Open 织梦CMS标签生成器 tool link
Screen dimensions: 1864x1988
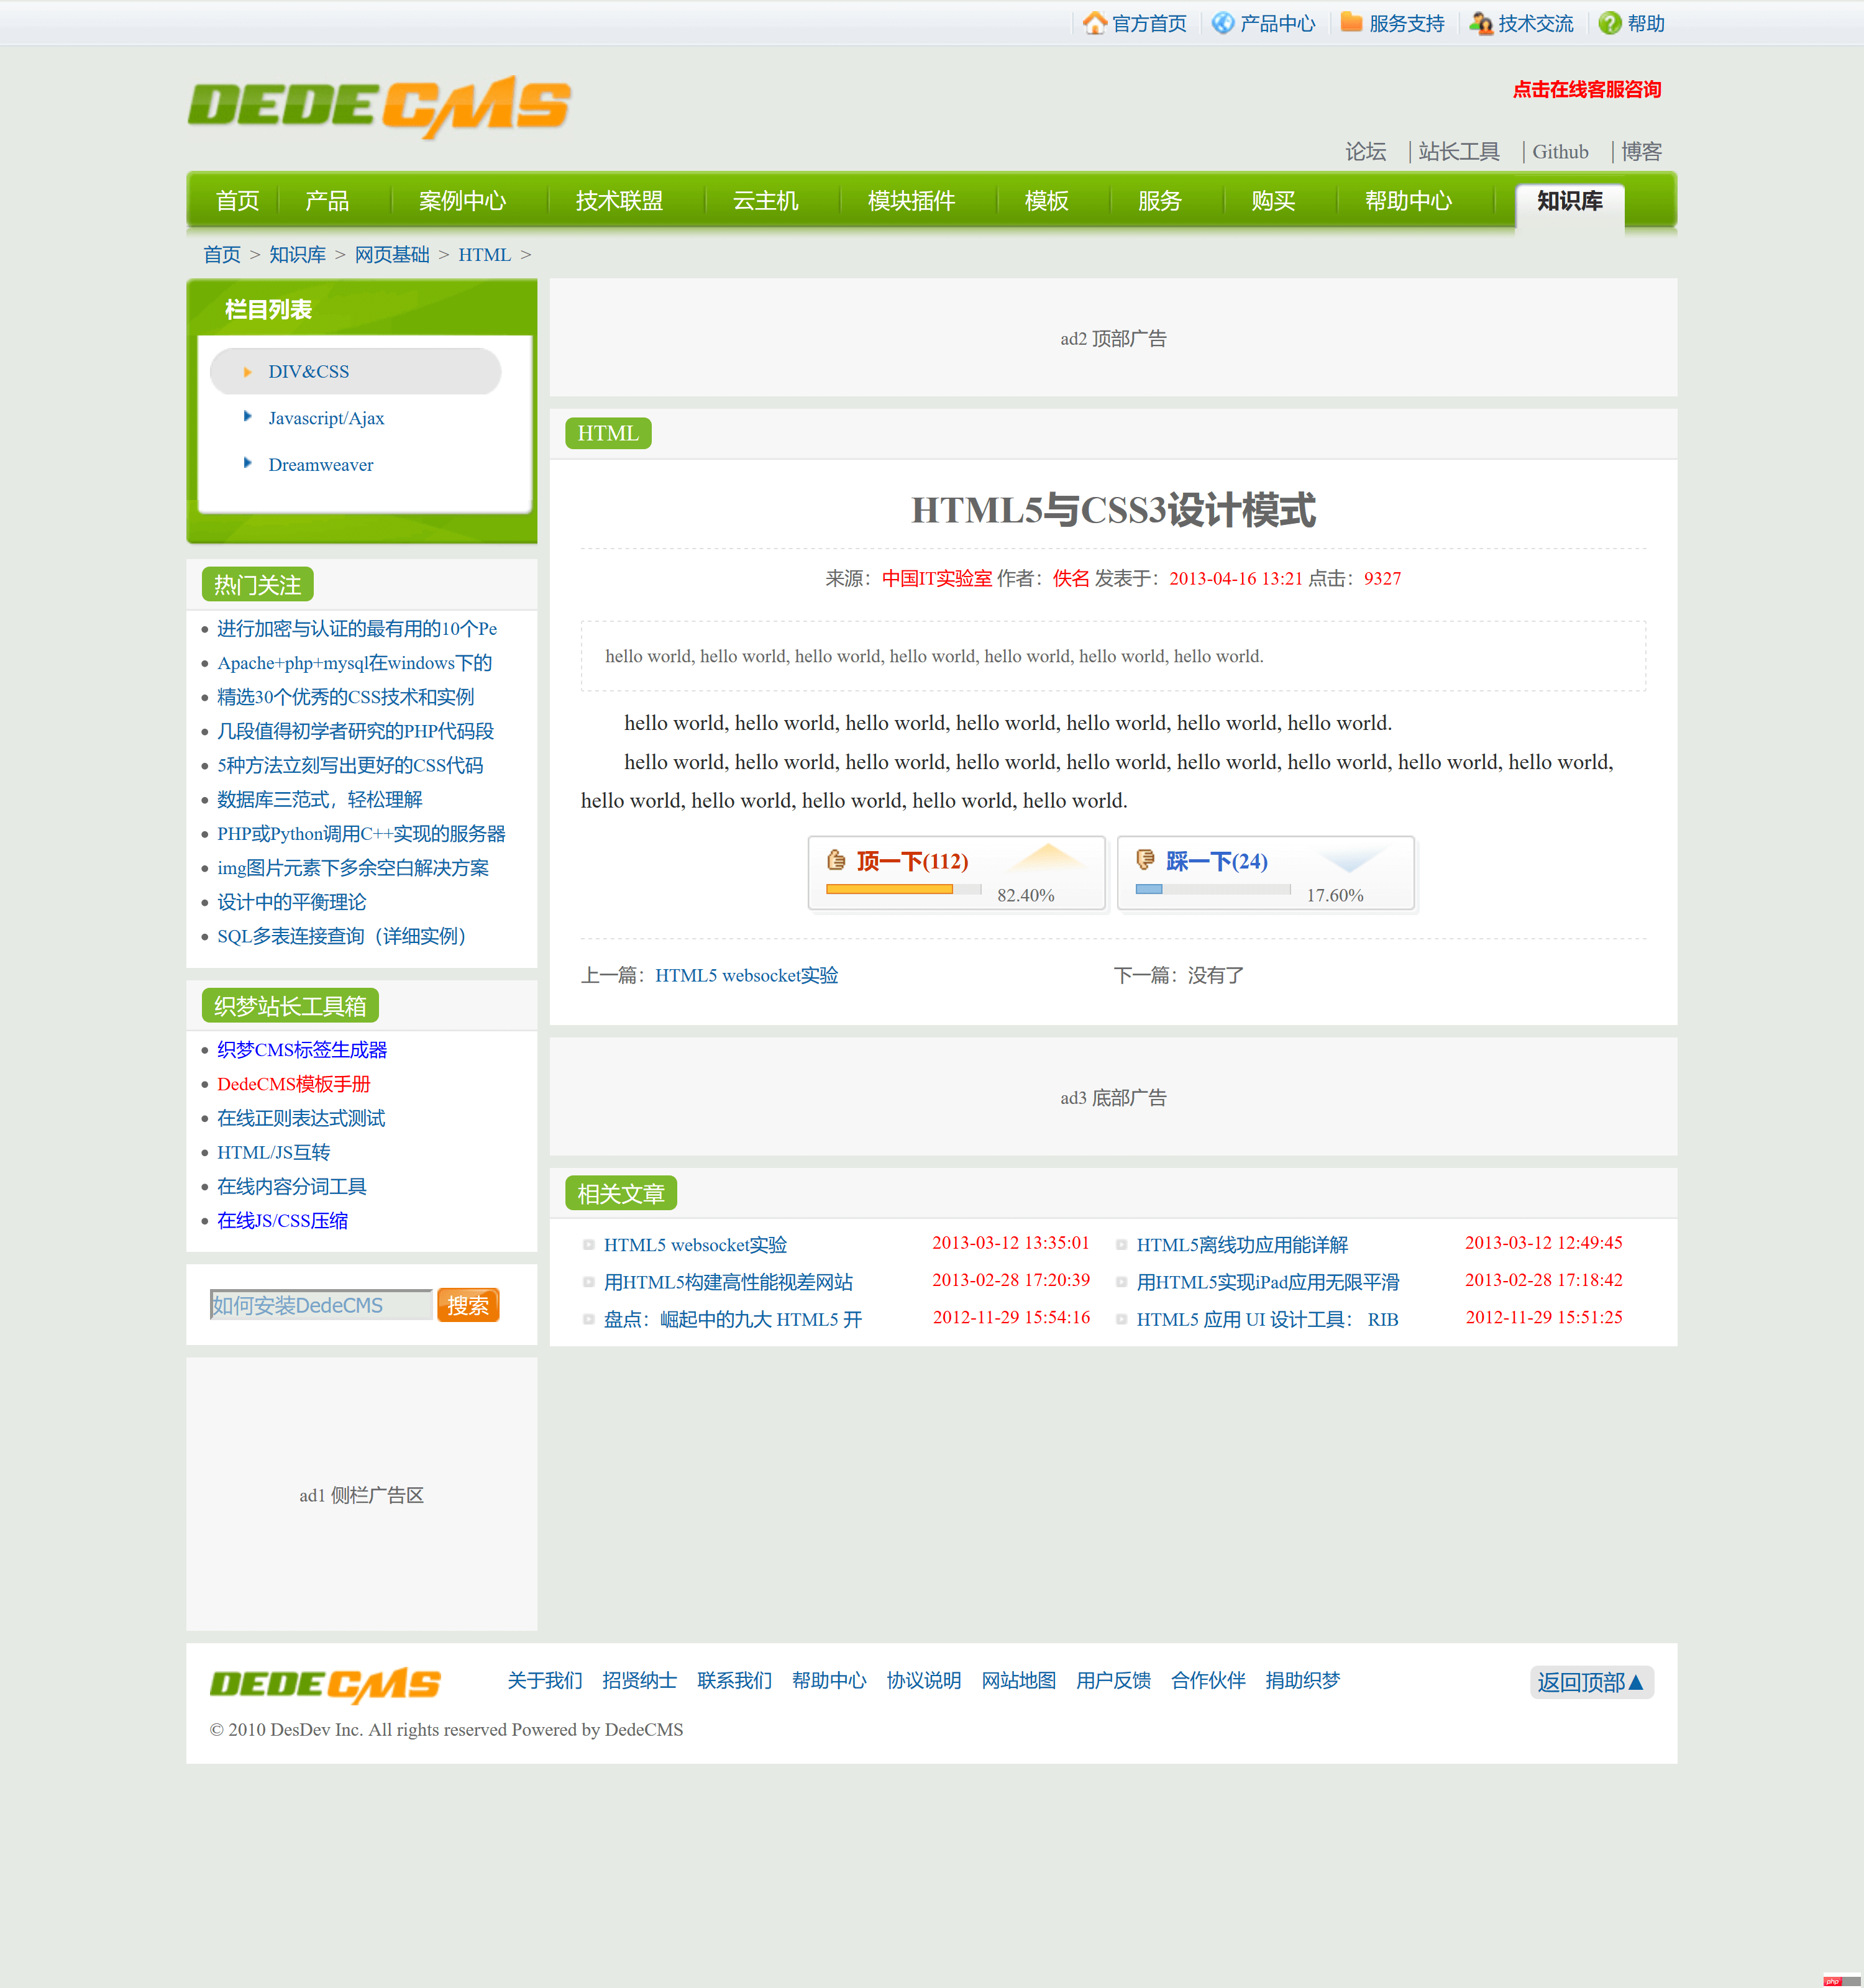[302, 1050]
